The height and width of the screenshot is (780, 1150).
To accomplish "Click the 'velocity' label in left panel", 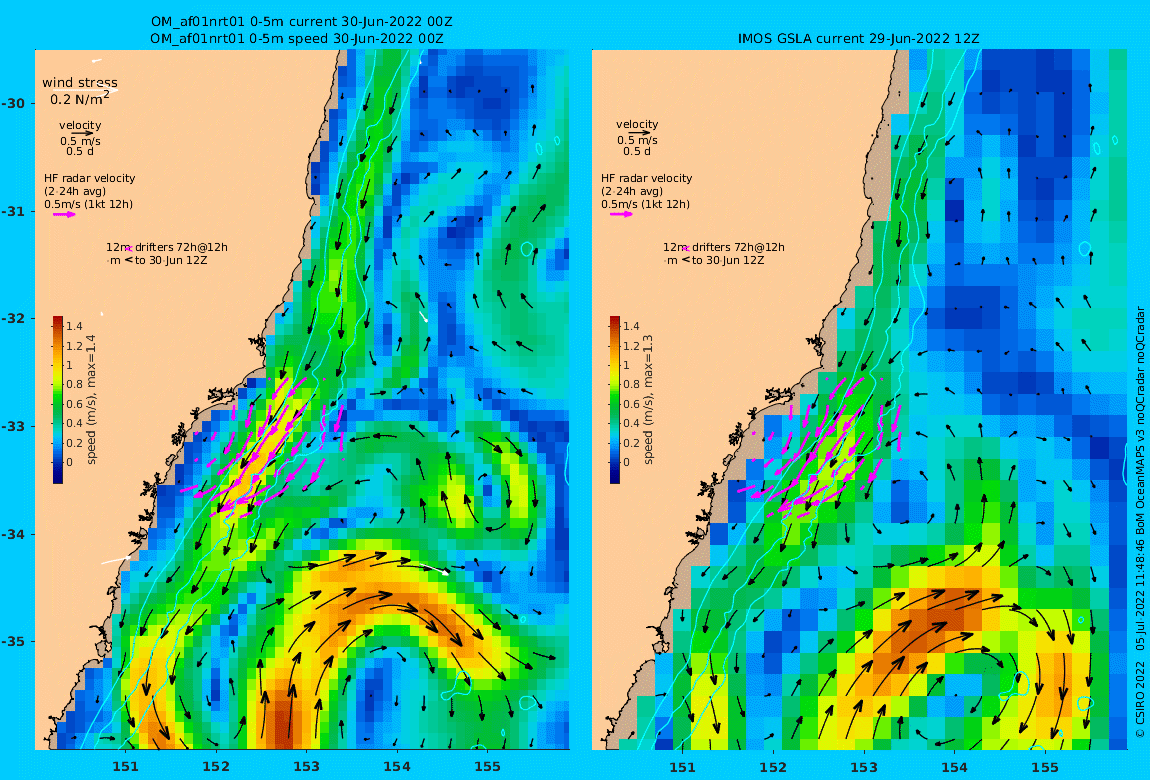I will [80, 125].
